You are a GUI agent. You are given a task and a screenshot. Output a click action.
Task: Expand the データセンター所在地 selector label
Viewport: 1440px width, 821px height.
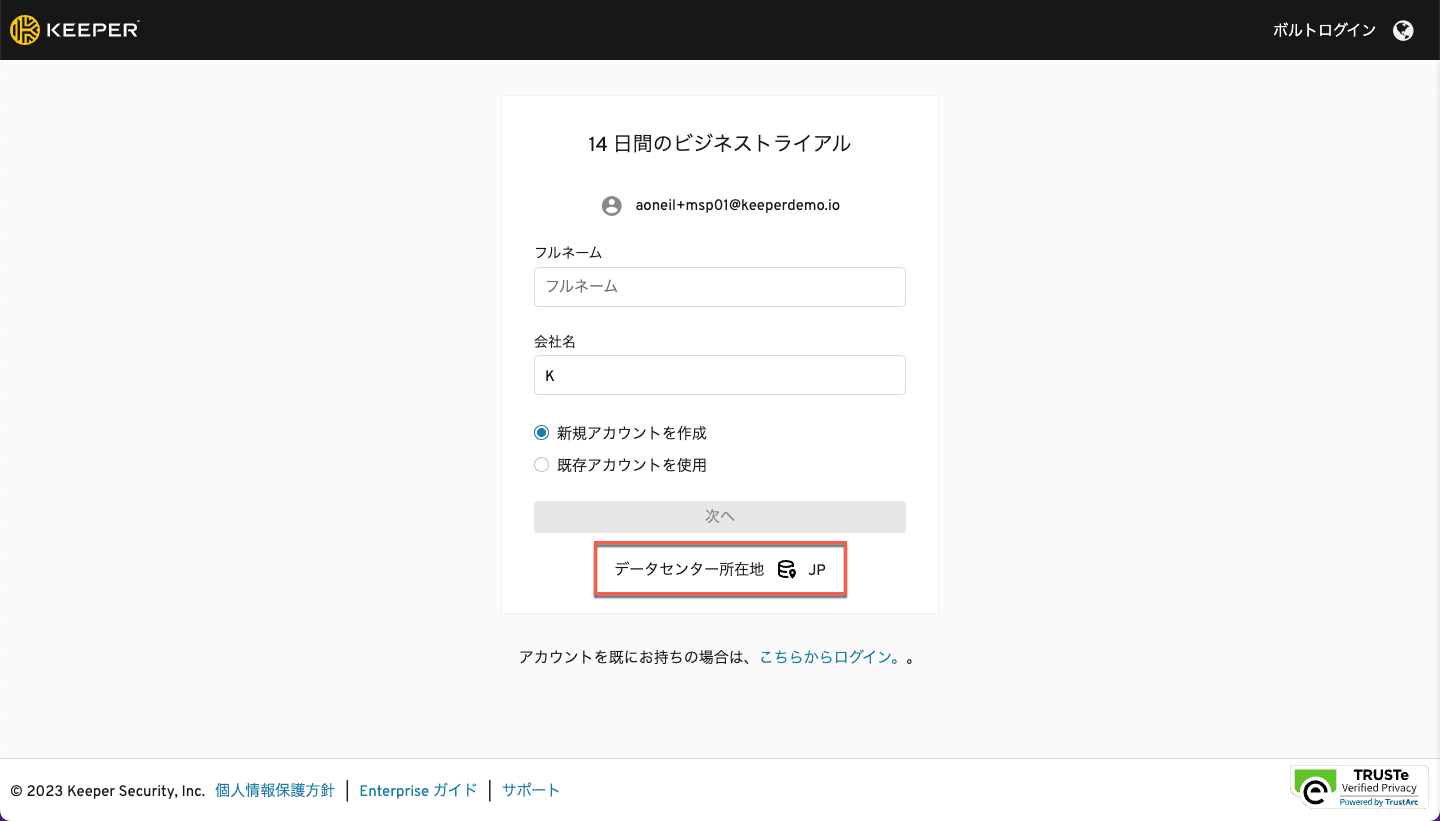pyautogui.click(x=689, y=570)
